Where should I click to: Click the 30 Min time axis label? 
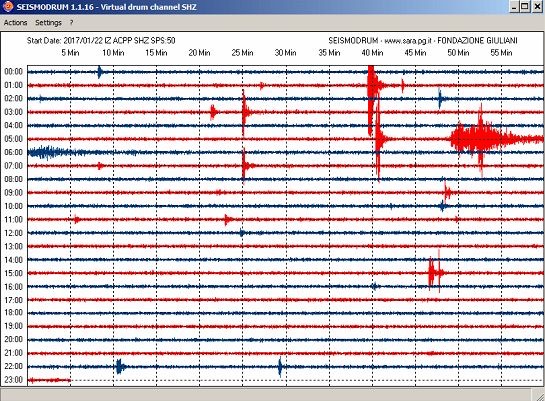pyautogui.click(x=285, y=53)
